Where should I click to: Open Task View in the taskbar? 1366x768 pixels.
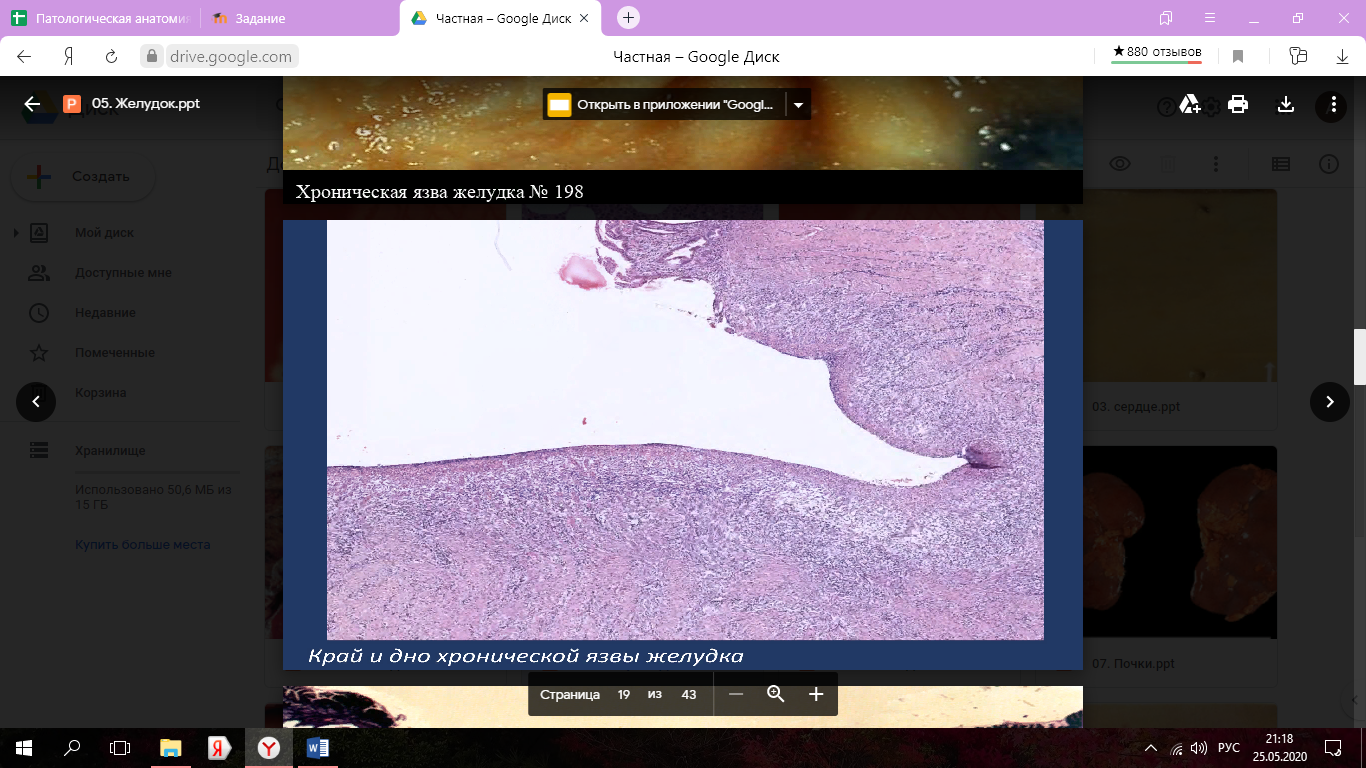[120, 748]
